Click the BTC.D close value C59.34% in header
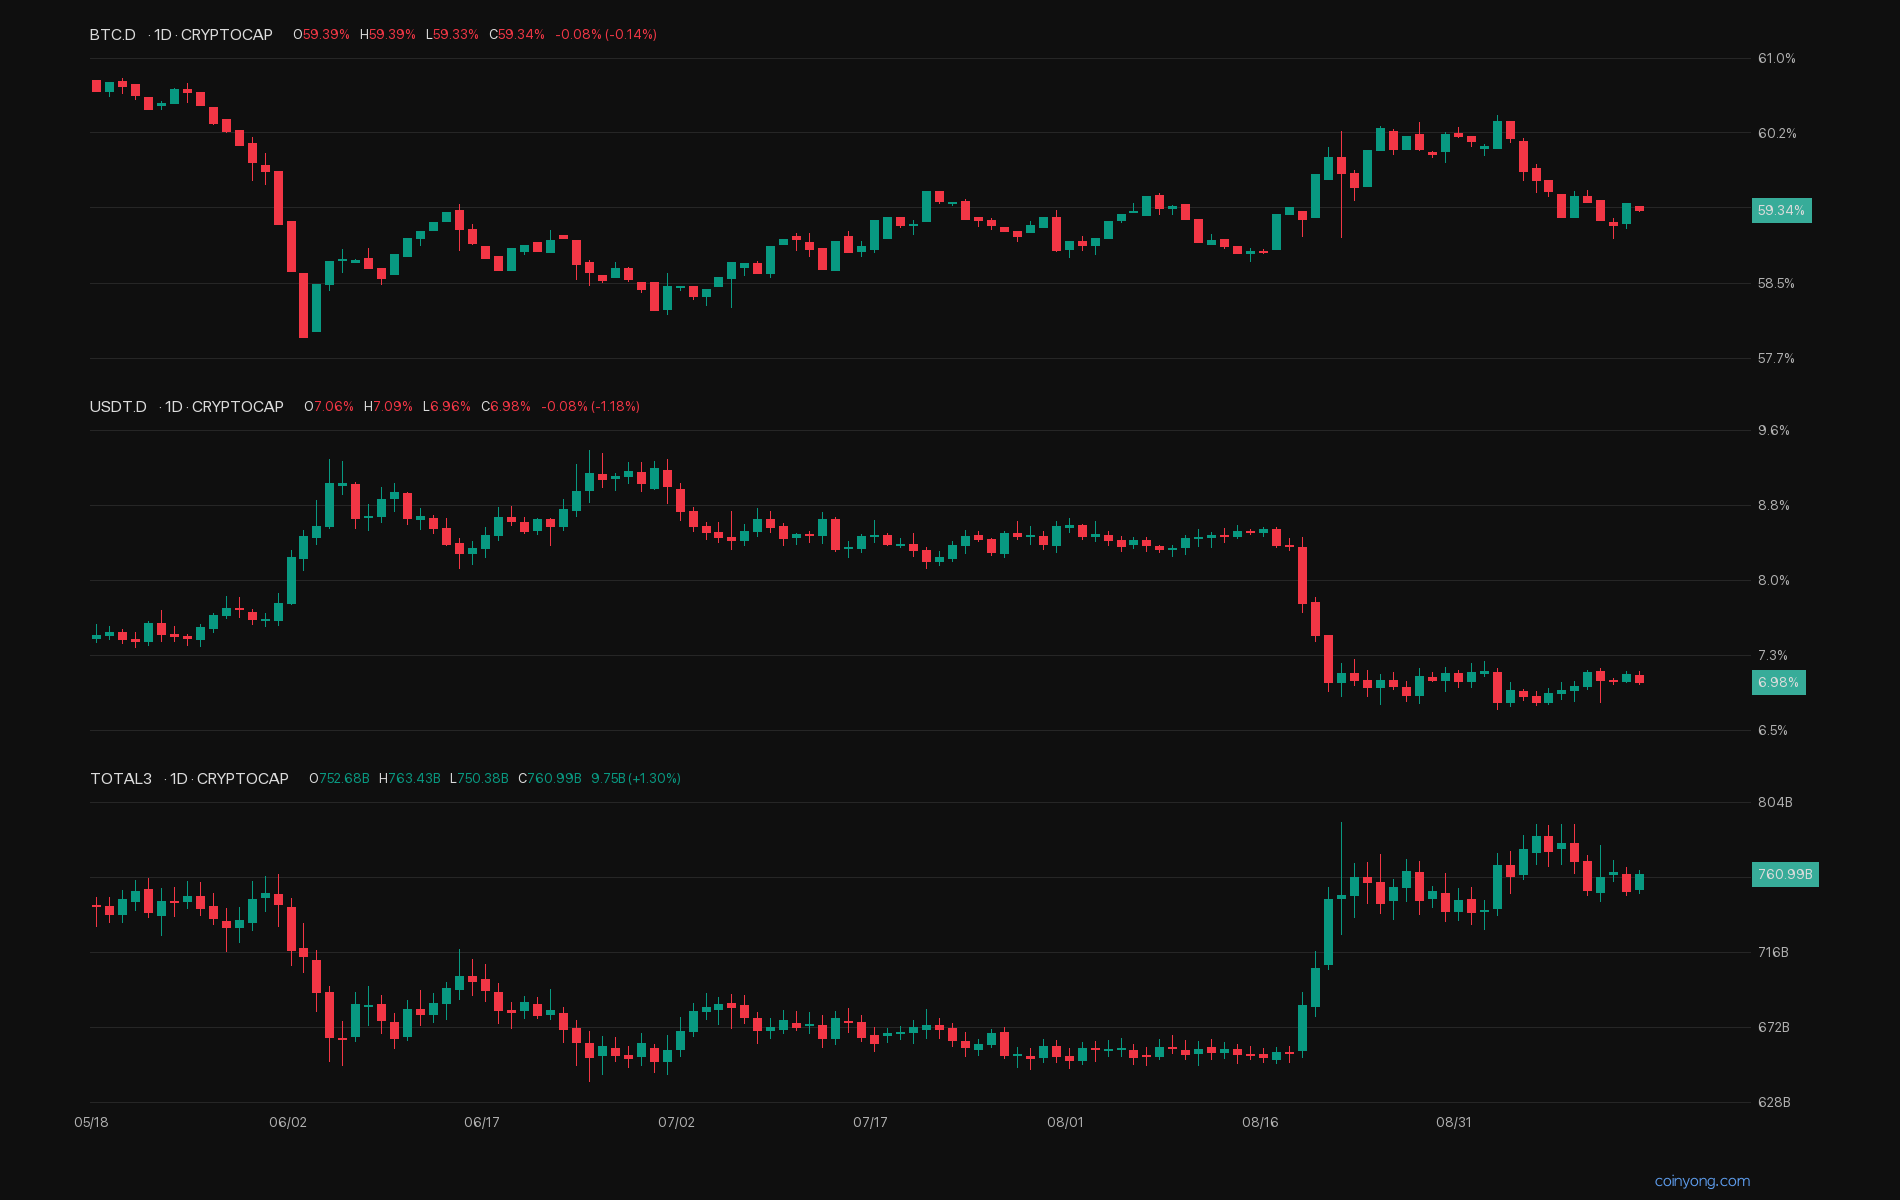The width and height of the screenshot is (1900, 1200). coord(517,35)
